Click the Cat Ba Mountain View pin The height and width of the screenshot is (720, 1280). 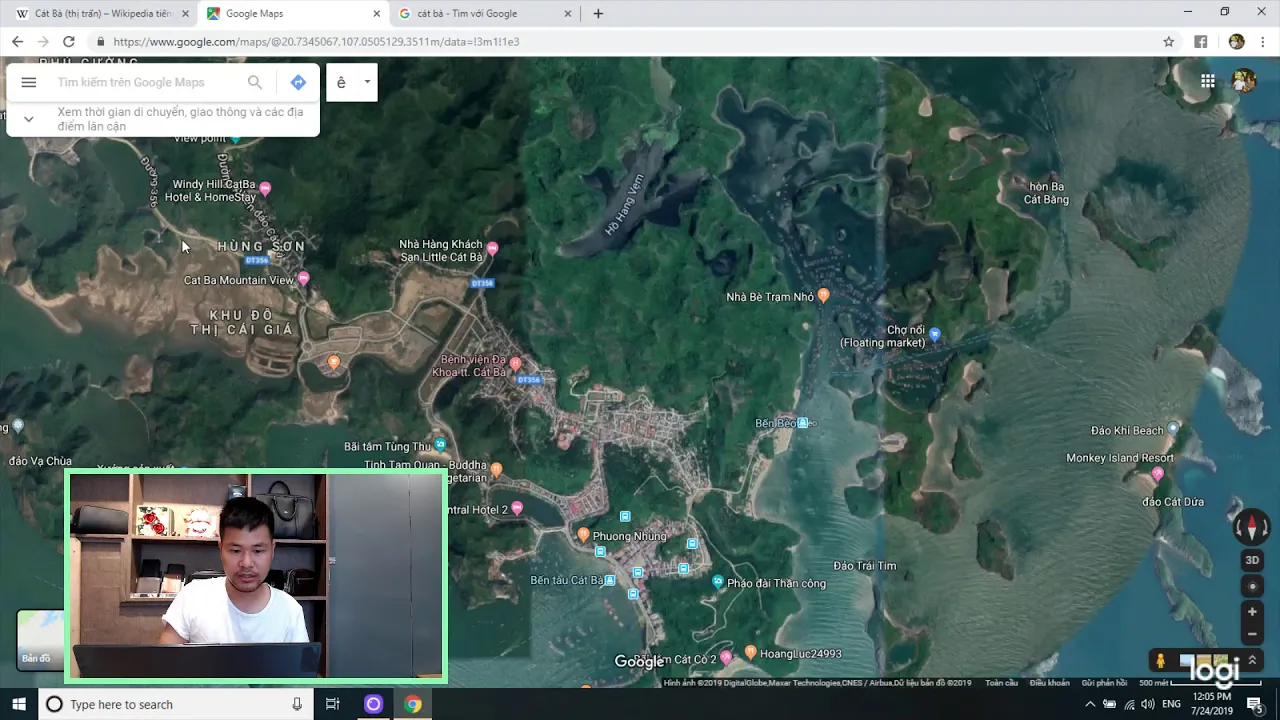304,279
